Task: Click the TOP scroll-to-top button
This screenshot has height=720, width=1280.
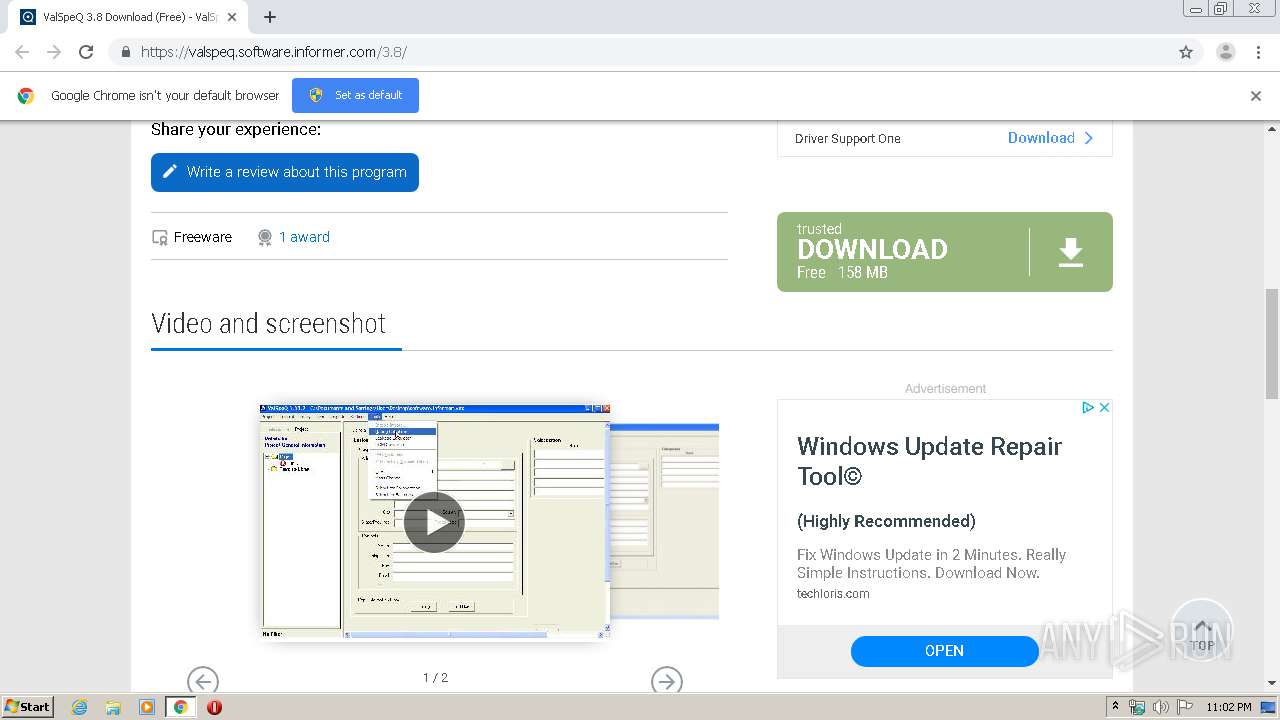Action: pyautogui.click(x=1202, y=630)
